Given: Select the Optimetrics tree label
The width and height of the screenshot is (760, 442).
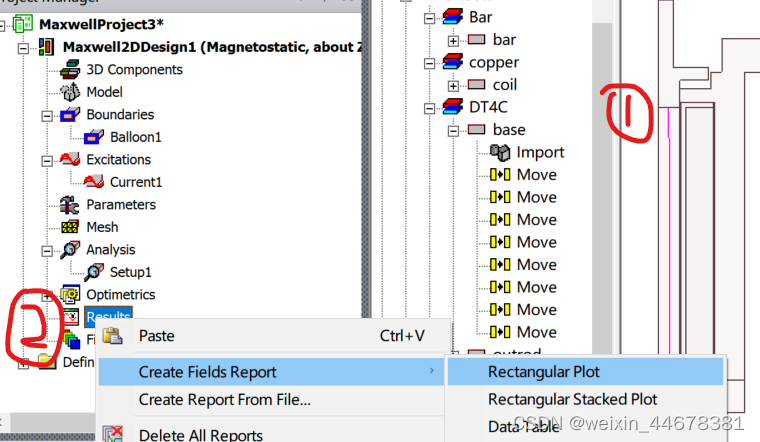Looking at the screenshot, I should [x=121, y=295].
